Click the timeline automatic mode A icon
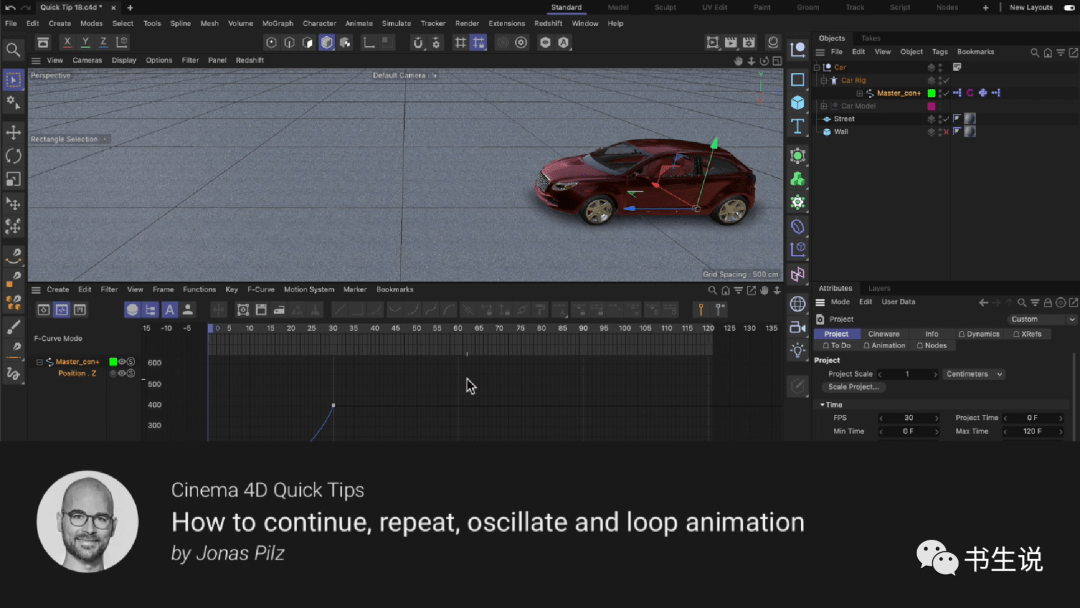The image size is (1080, 608). coord(169,310)
